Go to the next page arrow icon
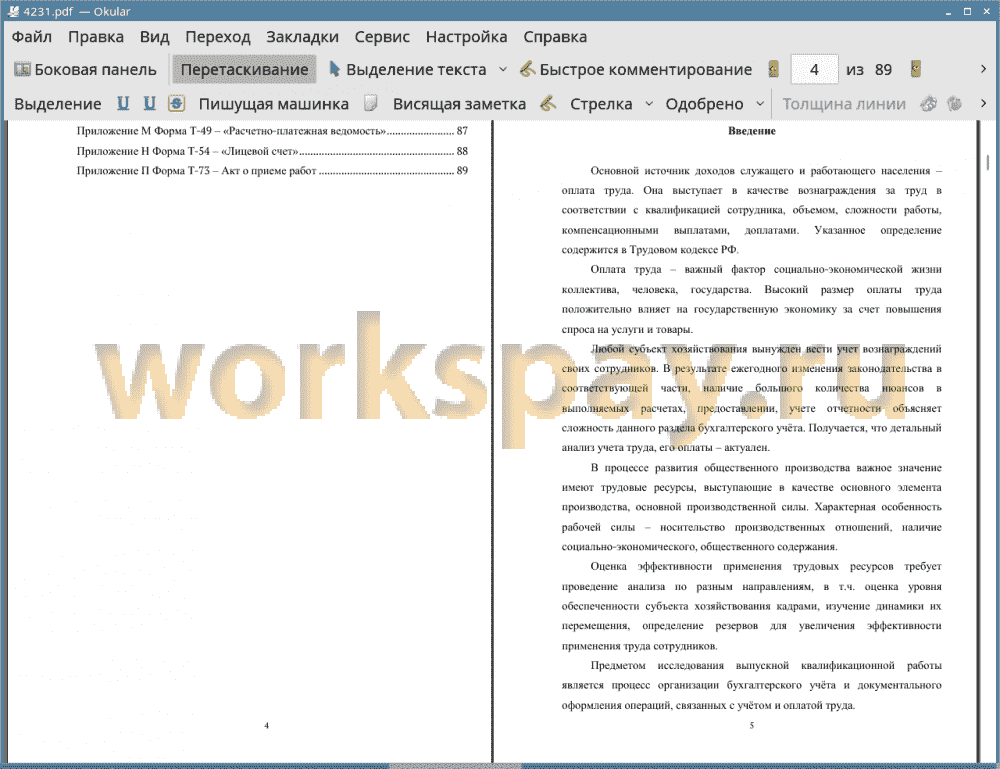1000x769 pixels. point(916,69)
